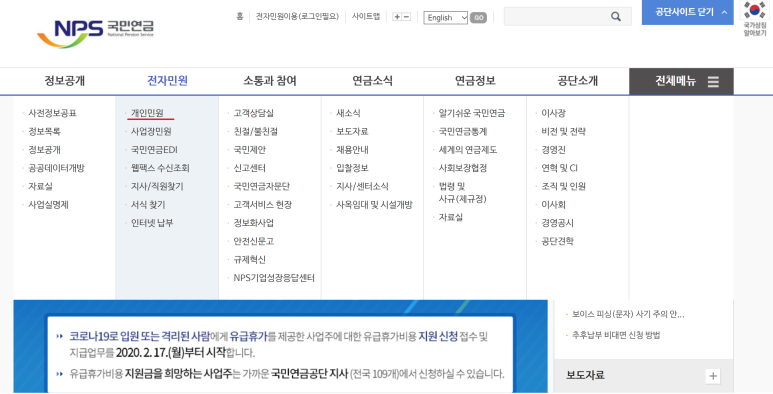Image resolution: width=773 pixels, height=394 pixels.
Task: Expand 보도자료 with the plus icon
Action: [713, 376]
